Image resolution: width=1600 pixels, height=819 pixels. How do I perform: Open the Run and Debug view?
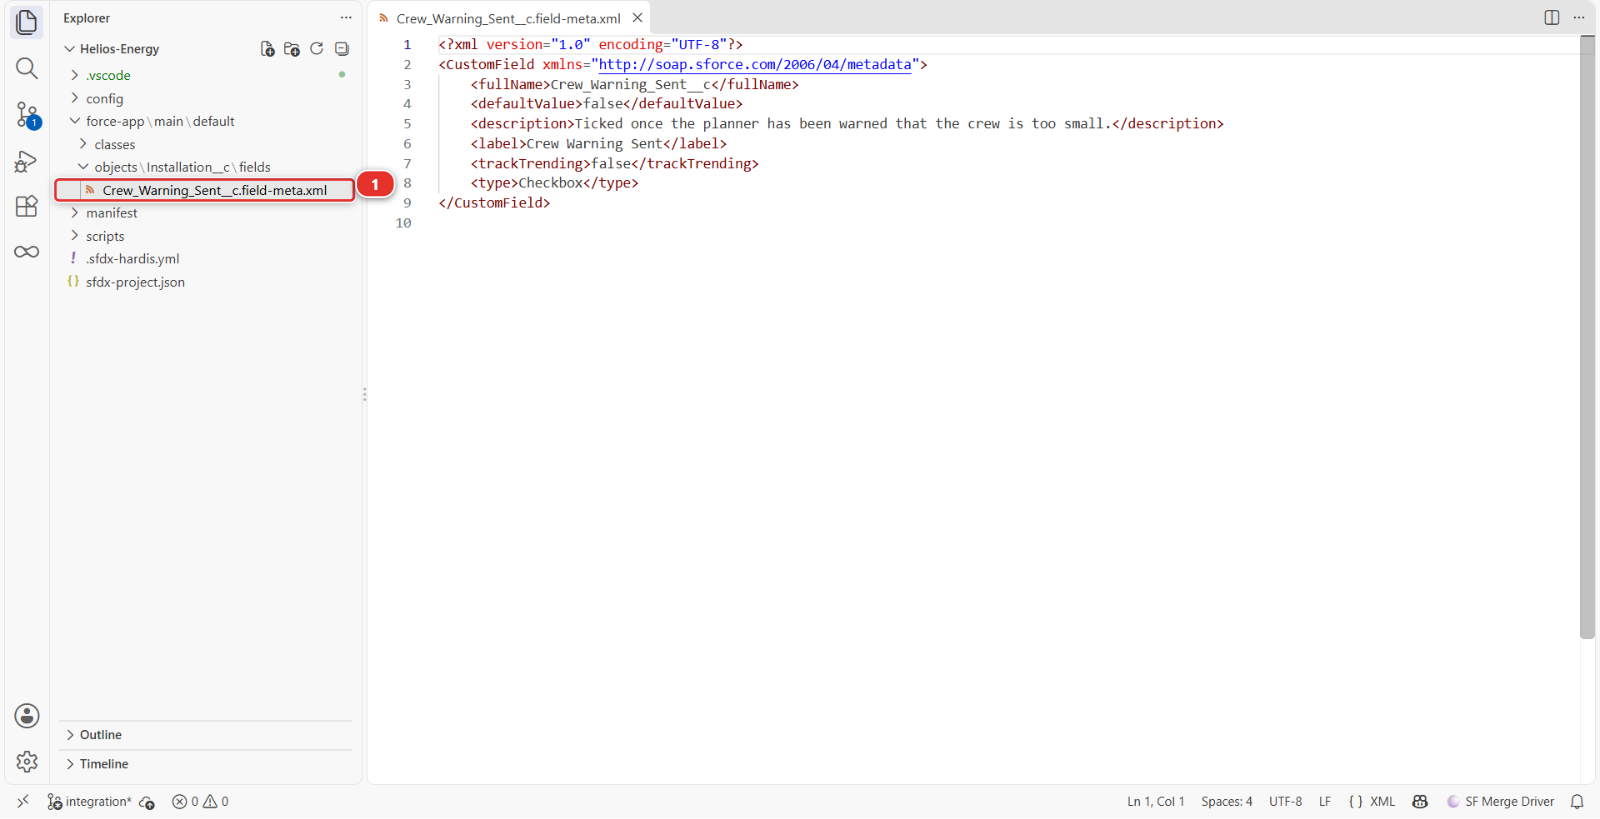[27, 161]
